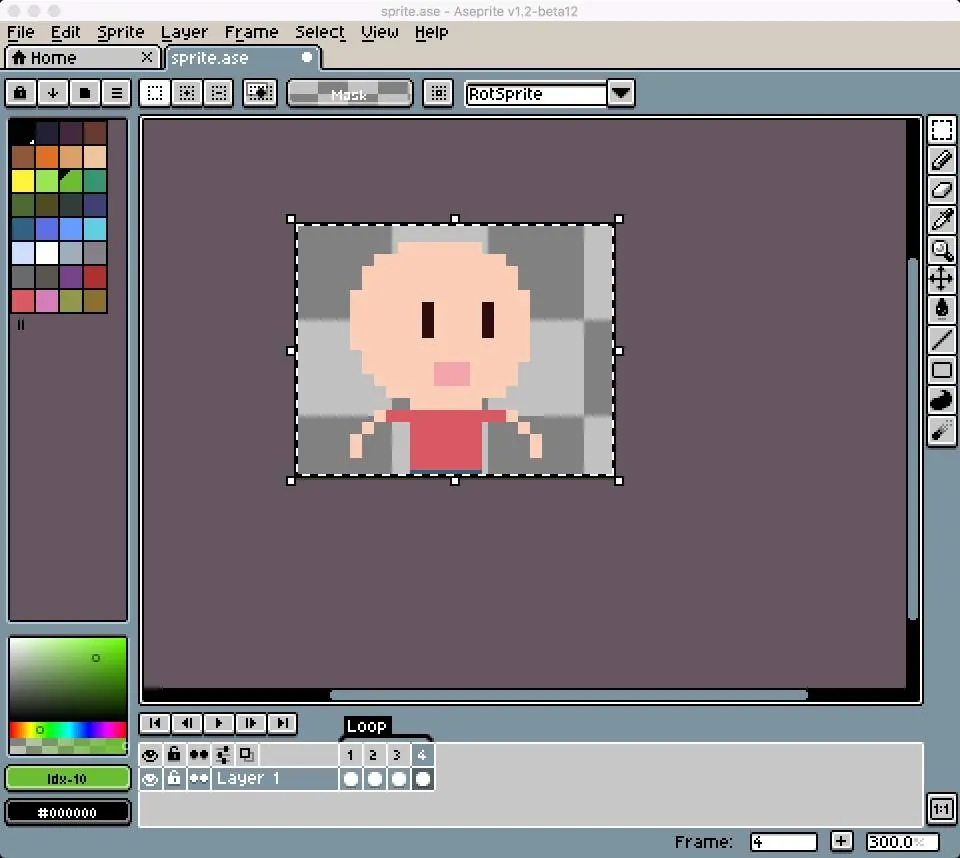Toggle continuous mode on Layer 1
Viewport: 960px width, 858px height.
199,779
